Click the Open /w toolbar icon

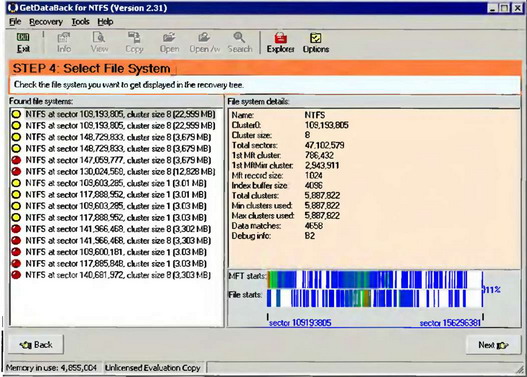tap(204, 43)
